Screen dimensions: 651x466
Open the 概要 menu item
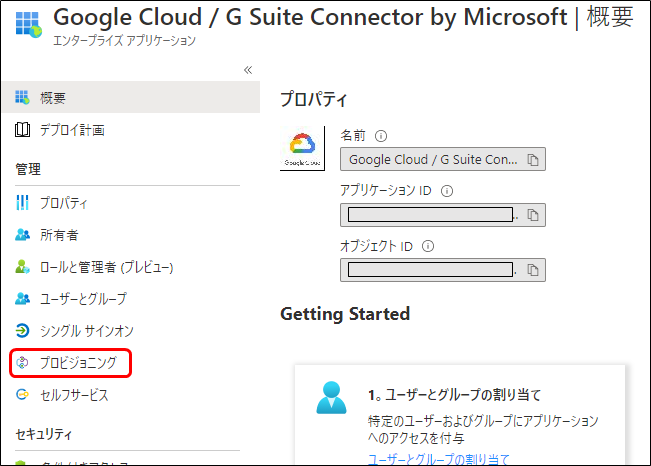(53, 97)
